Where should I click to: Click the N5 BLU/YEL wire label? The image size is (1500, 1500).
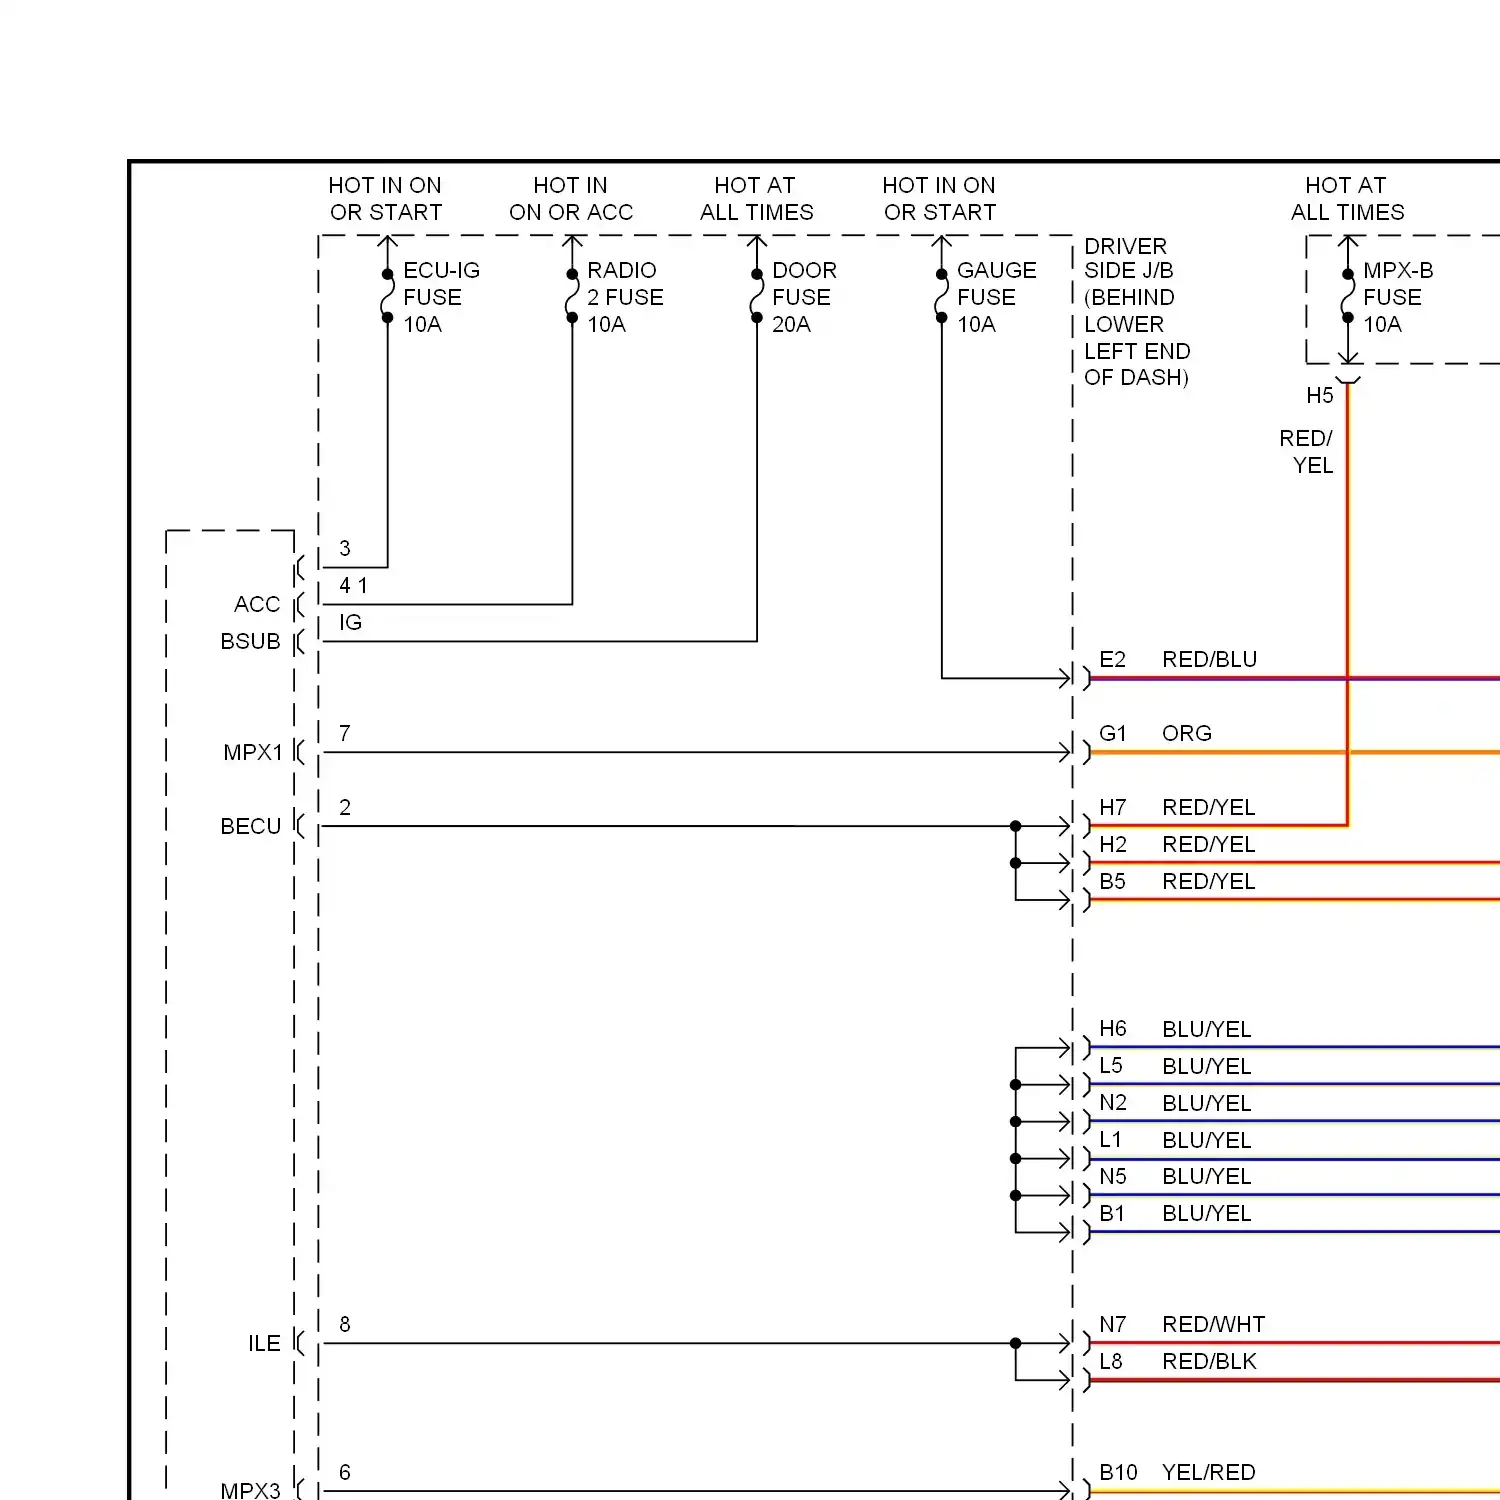(1175, 1177)
